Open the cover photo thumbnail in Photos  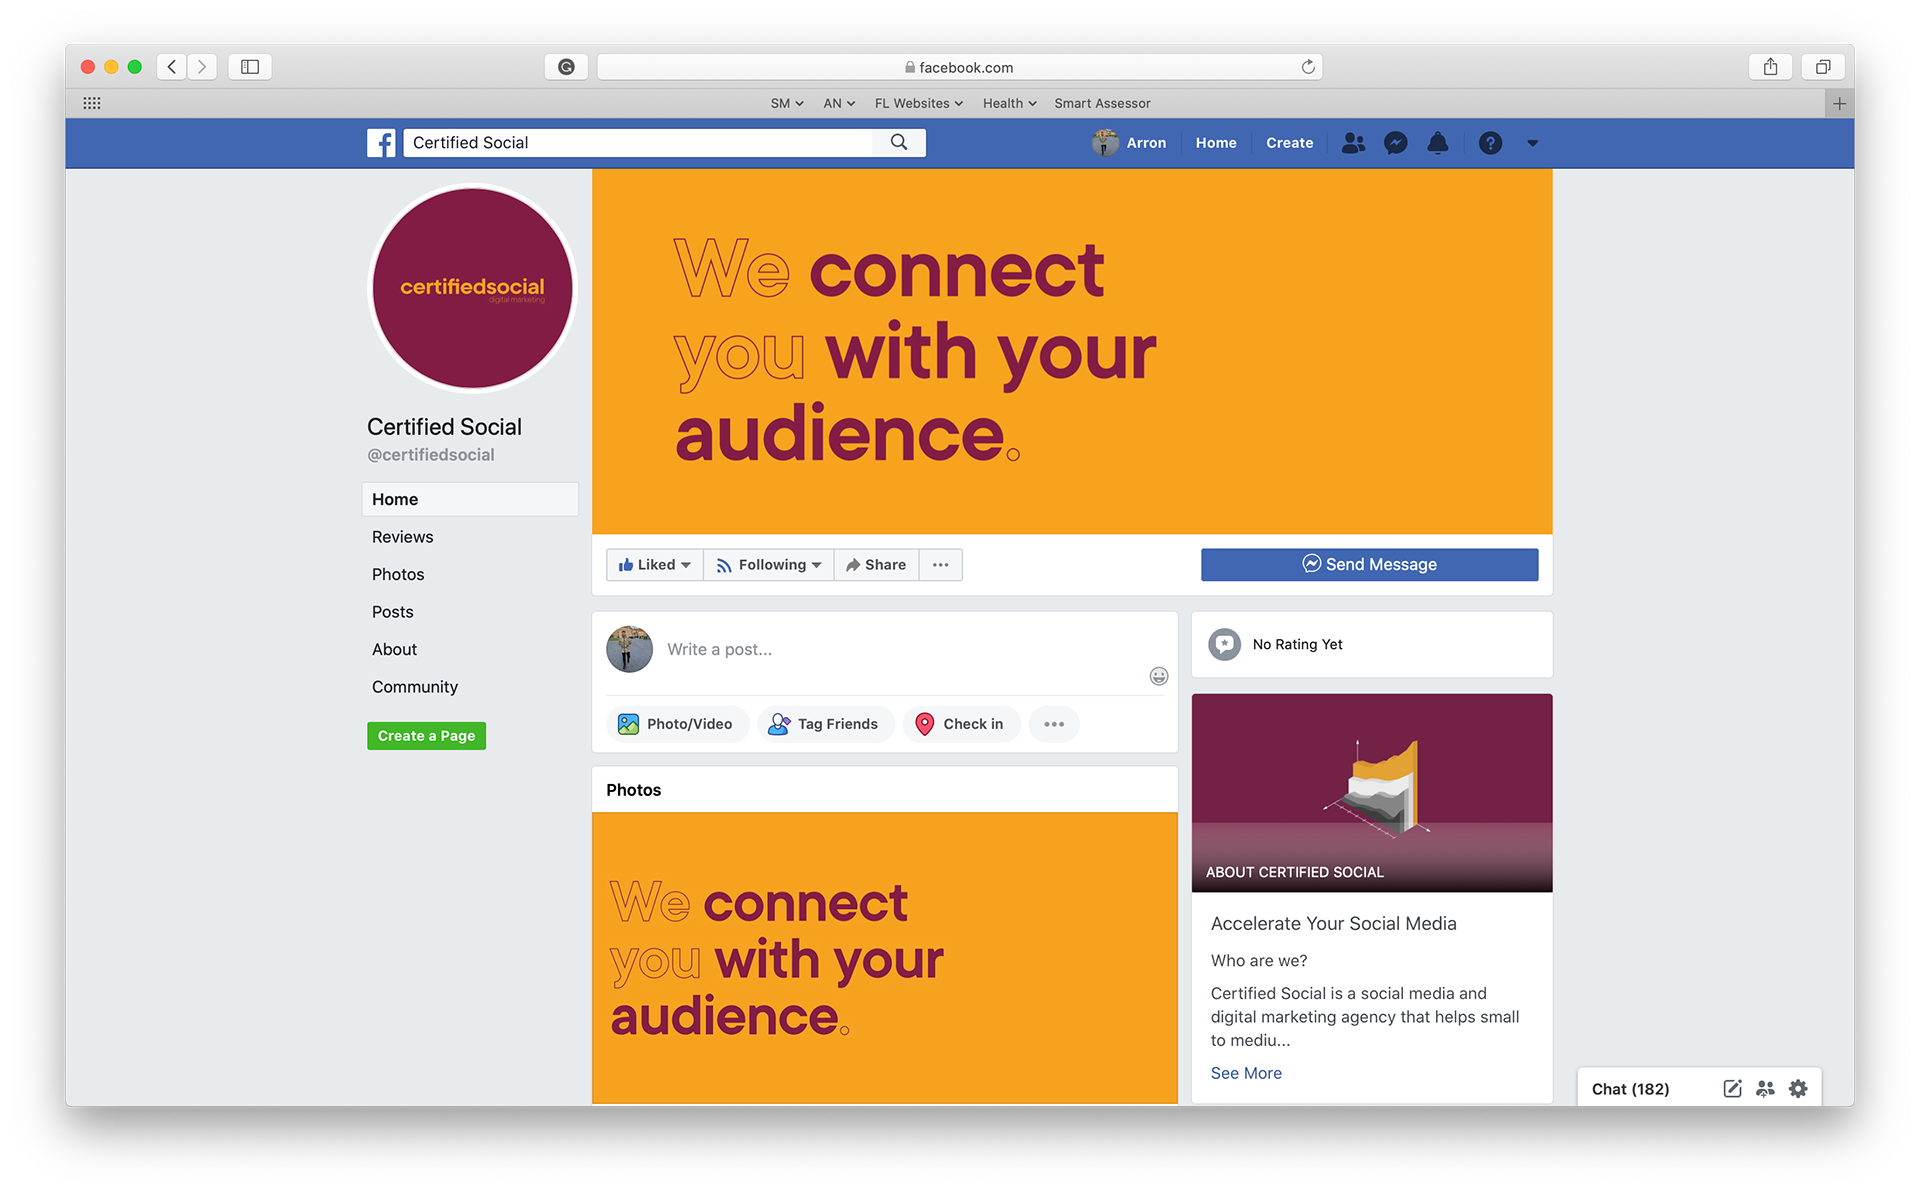coord(884,957)
